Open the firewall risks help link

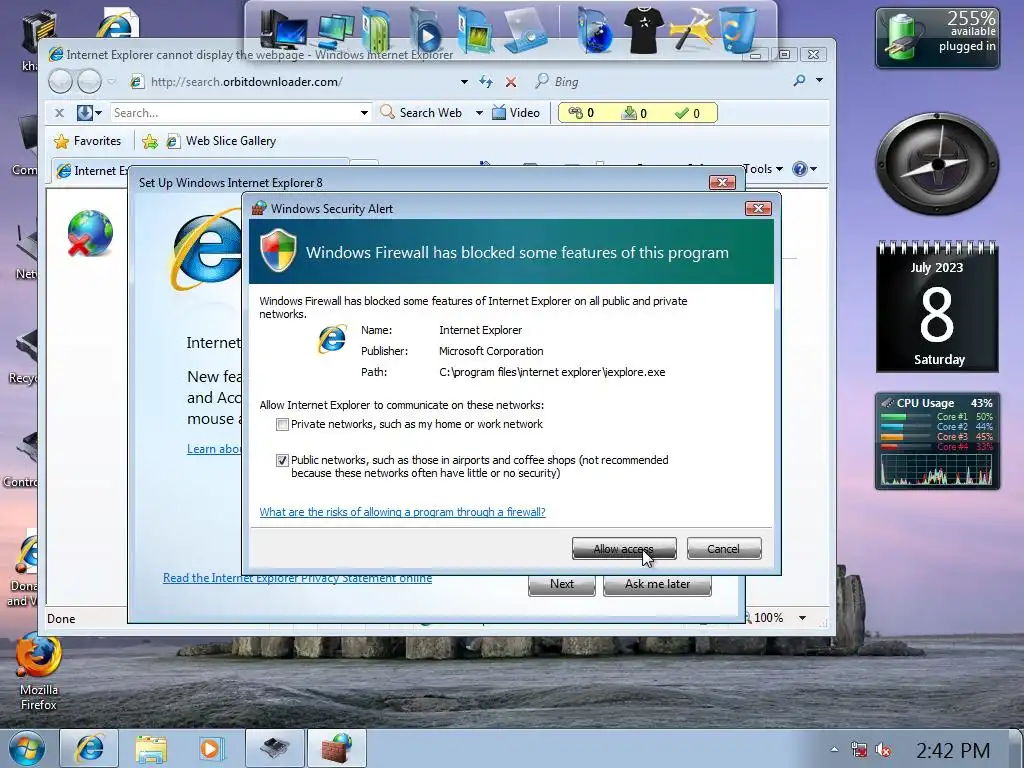[x=402, y=512]
